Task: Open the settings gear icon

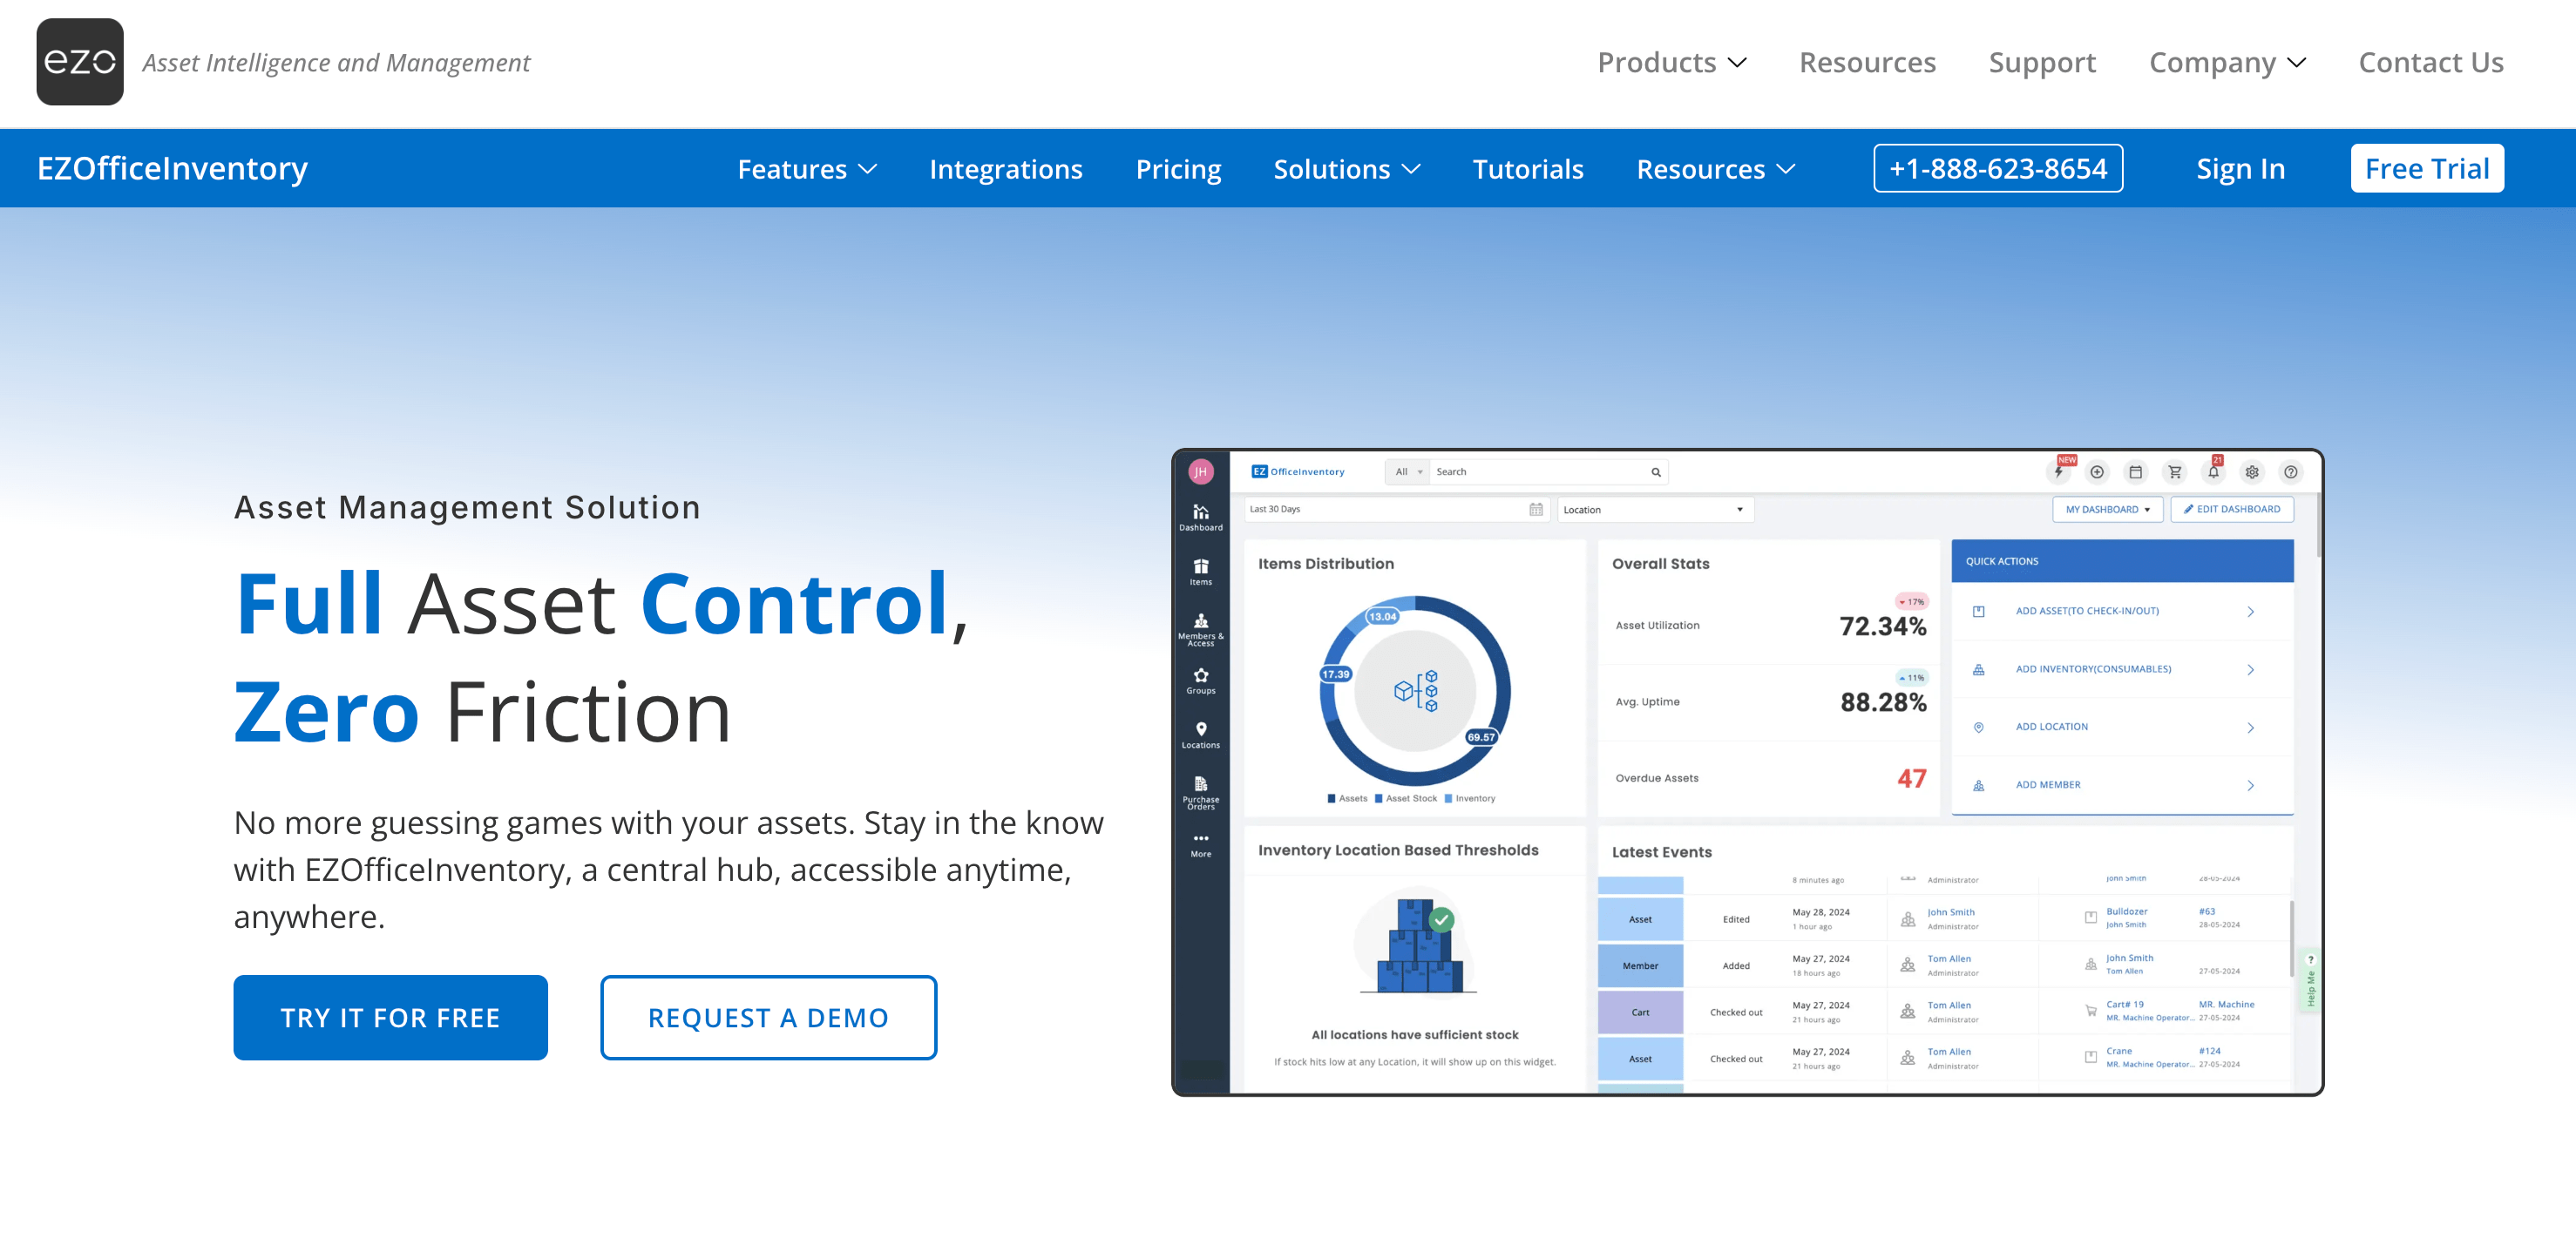Action: tap(2252, 472)
